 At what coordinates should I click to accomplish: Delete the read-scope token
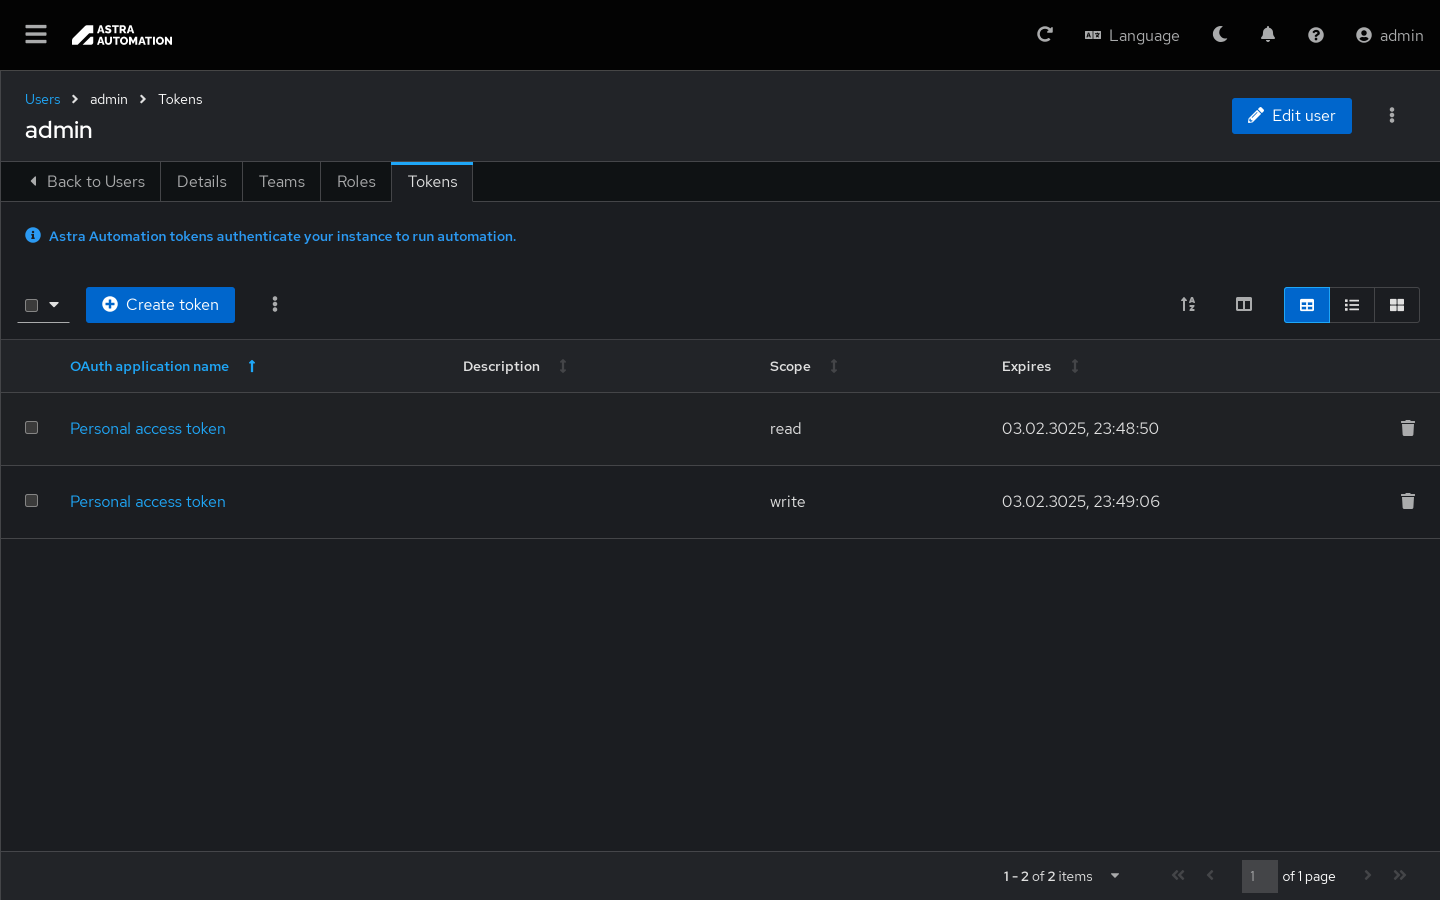(x=1408, y=428)
